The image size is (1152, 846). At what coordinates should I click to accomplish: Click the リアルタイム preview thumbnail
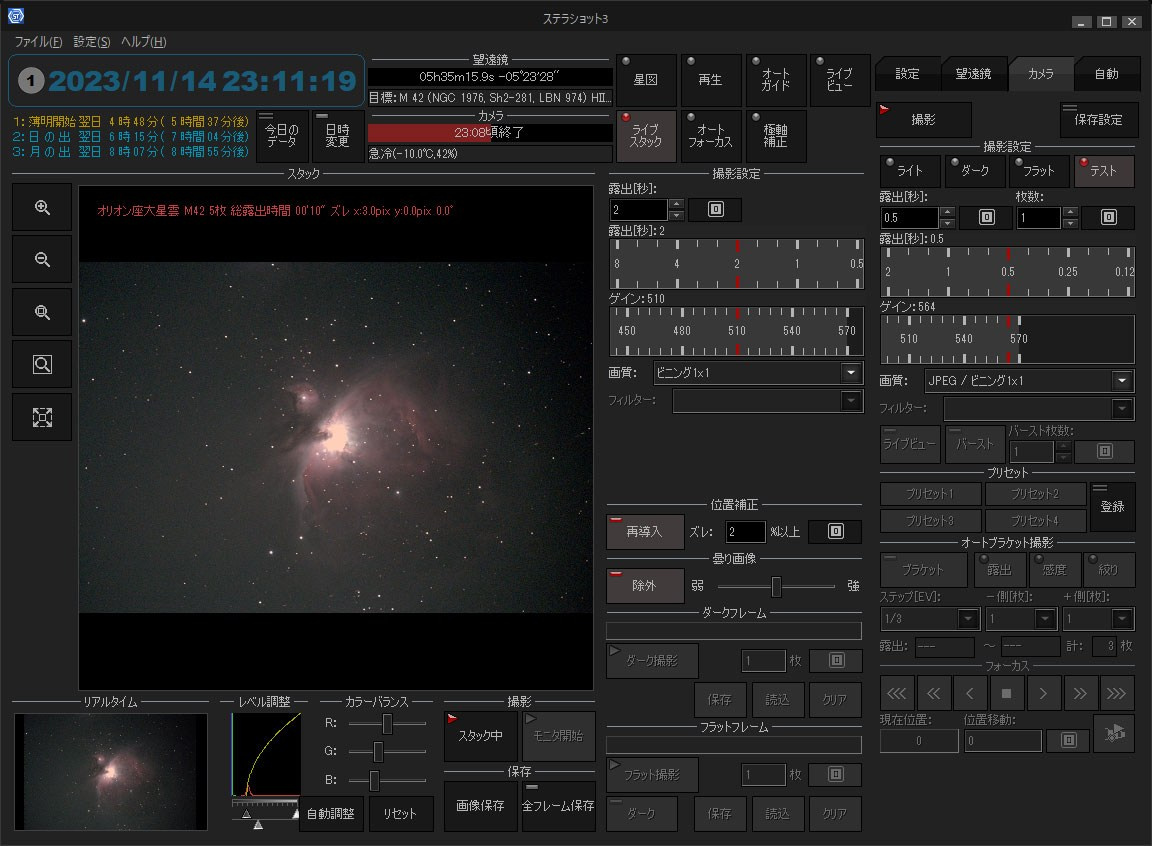pos(111,771)
